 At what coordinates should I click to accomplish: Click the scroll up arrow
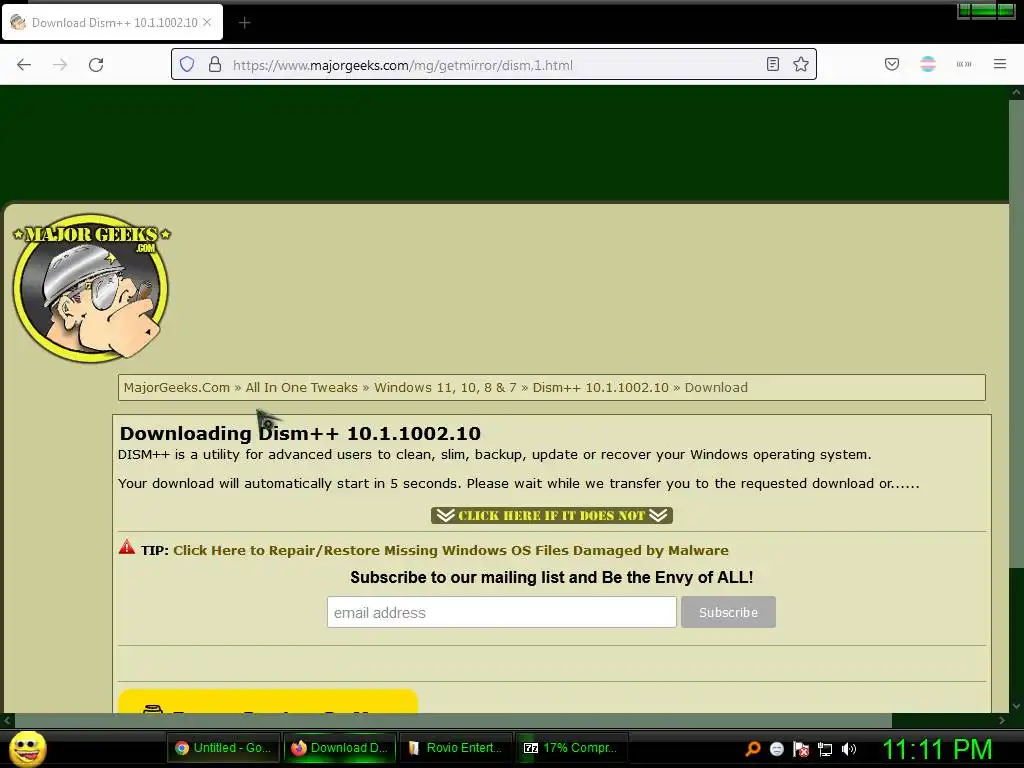(x=1016, y=93)
